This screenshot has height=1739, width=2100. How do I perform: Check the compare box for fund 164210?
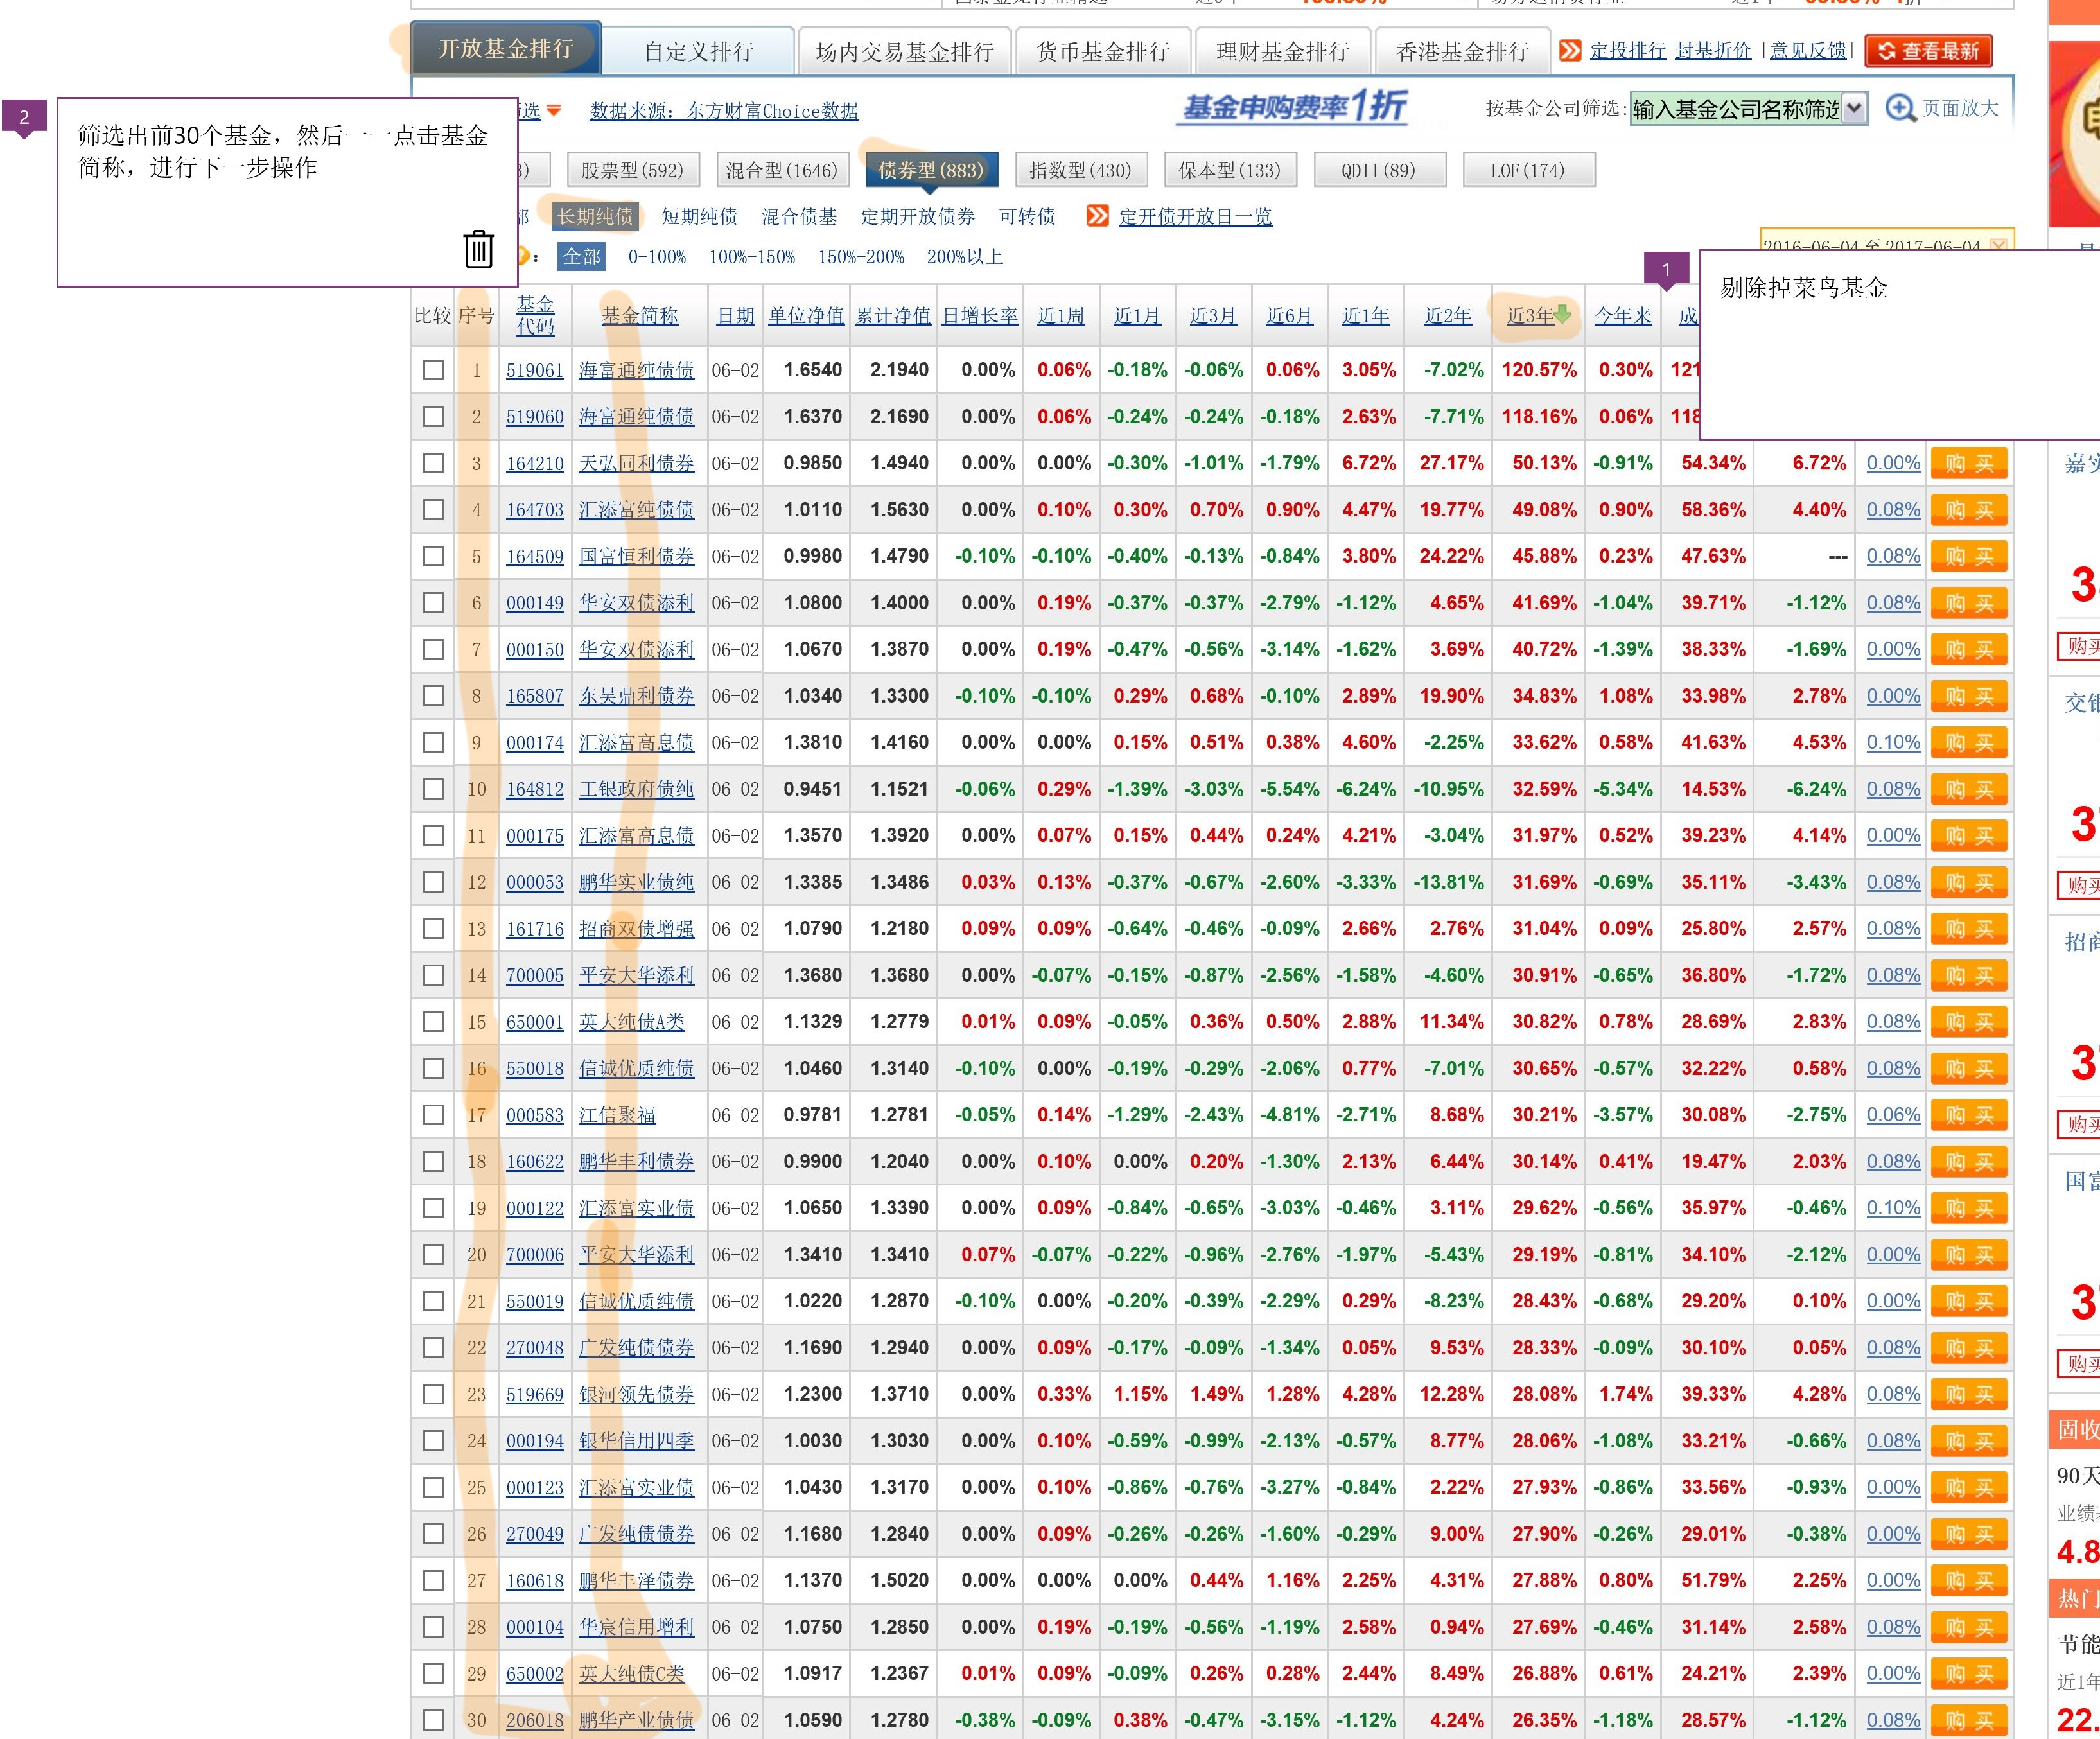pyautogui.click(x=433, y=463)
